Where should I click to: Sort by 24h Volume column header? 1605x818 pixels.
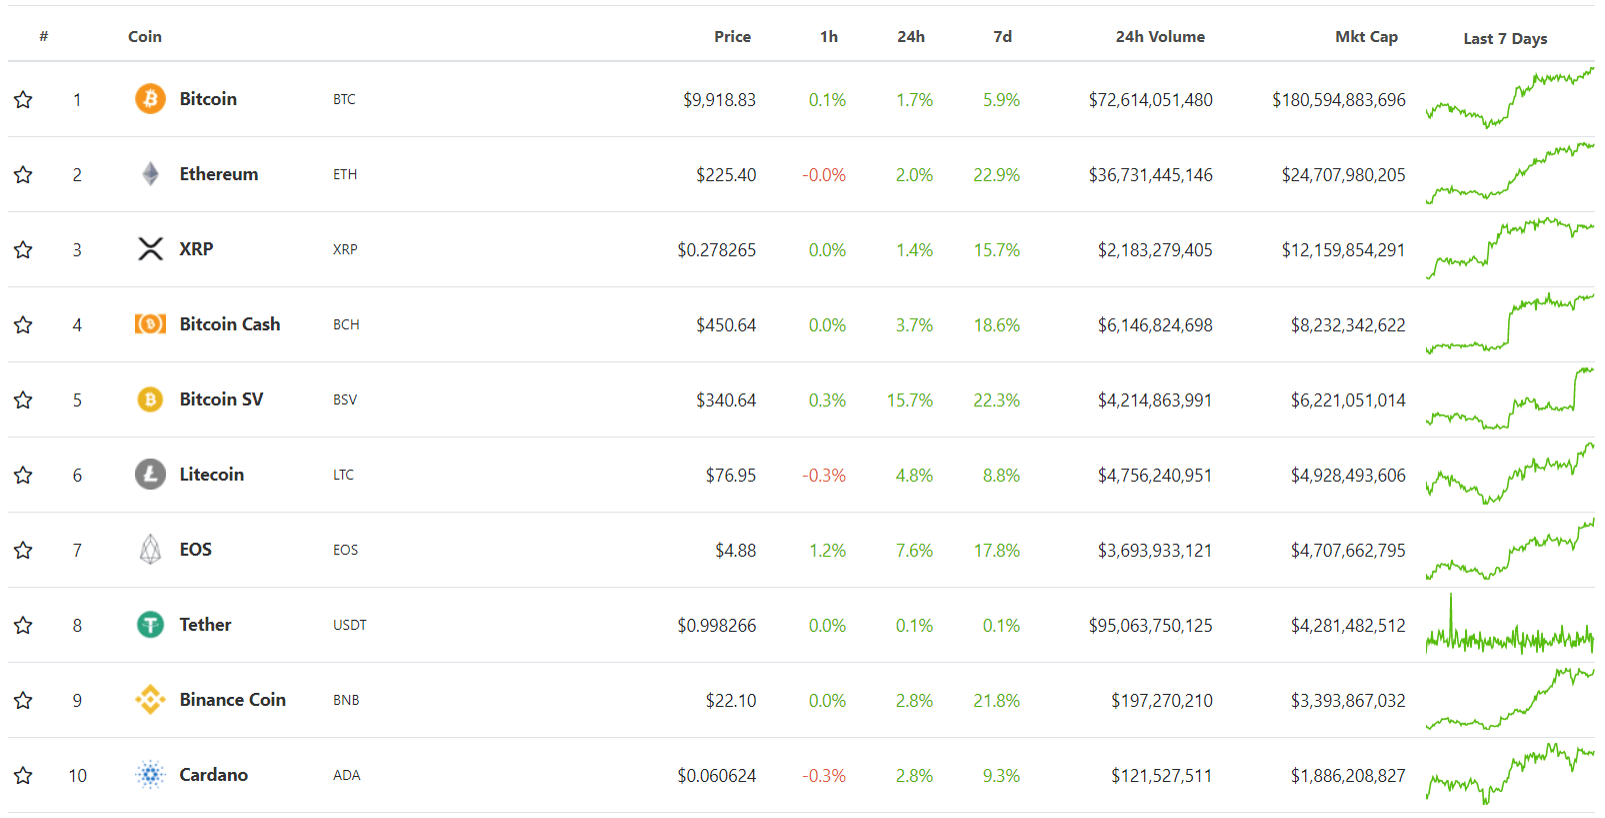(x=1160, y=36)
